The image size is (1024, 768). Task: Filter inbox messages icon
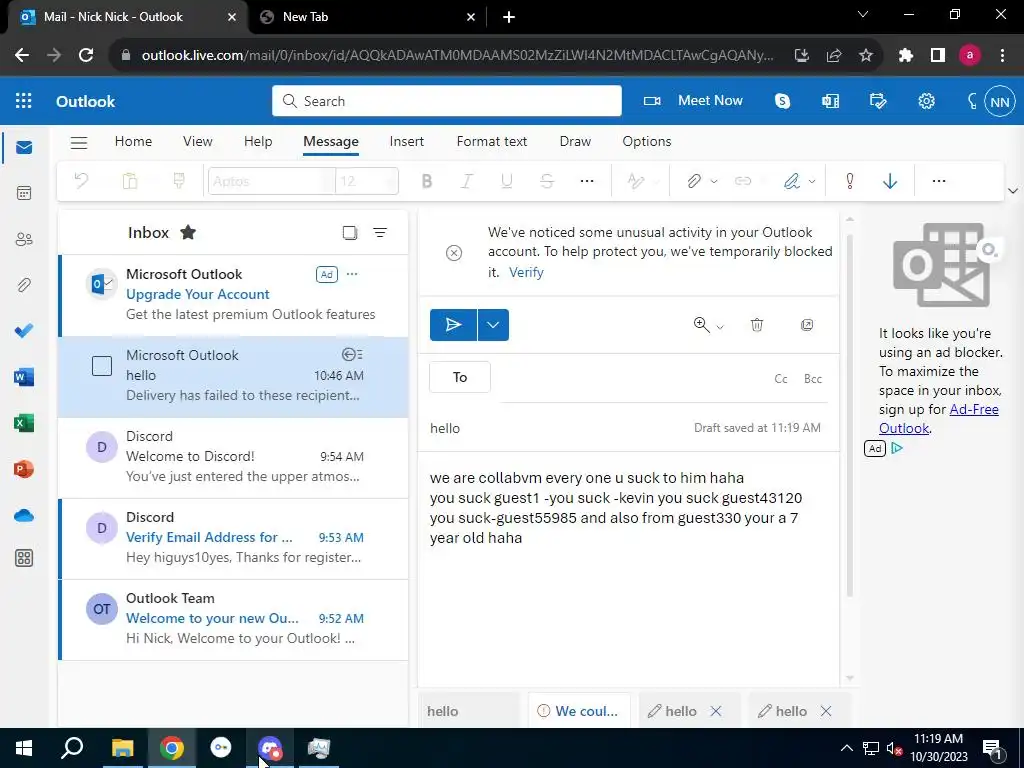tap(380, 232)
